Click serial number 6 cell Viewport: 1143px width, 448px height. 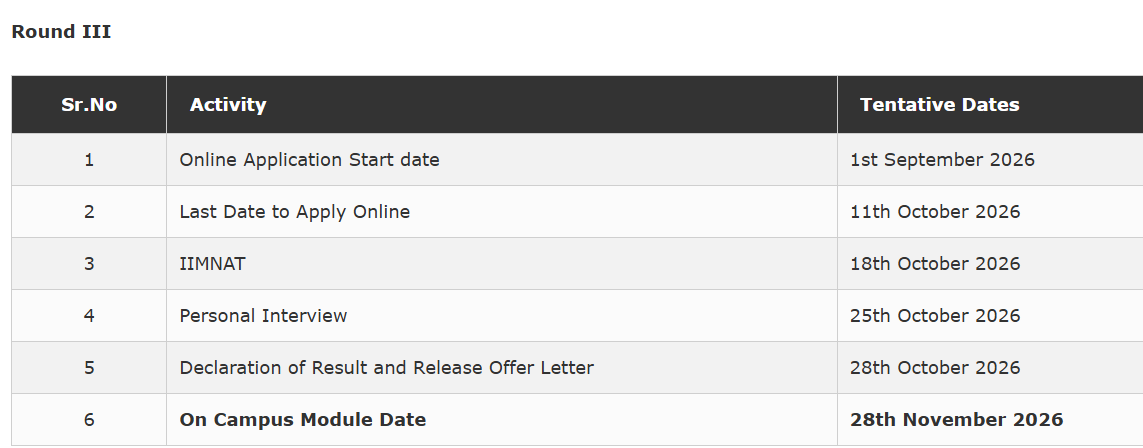(x=89, y=420)
